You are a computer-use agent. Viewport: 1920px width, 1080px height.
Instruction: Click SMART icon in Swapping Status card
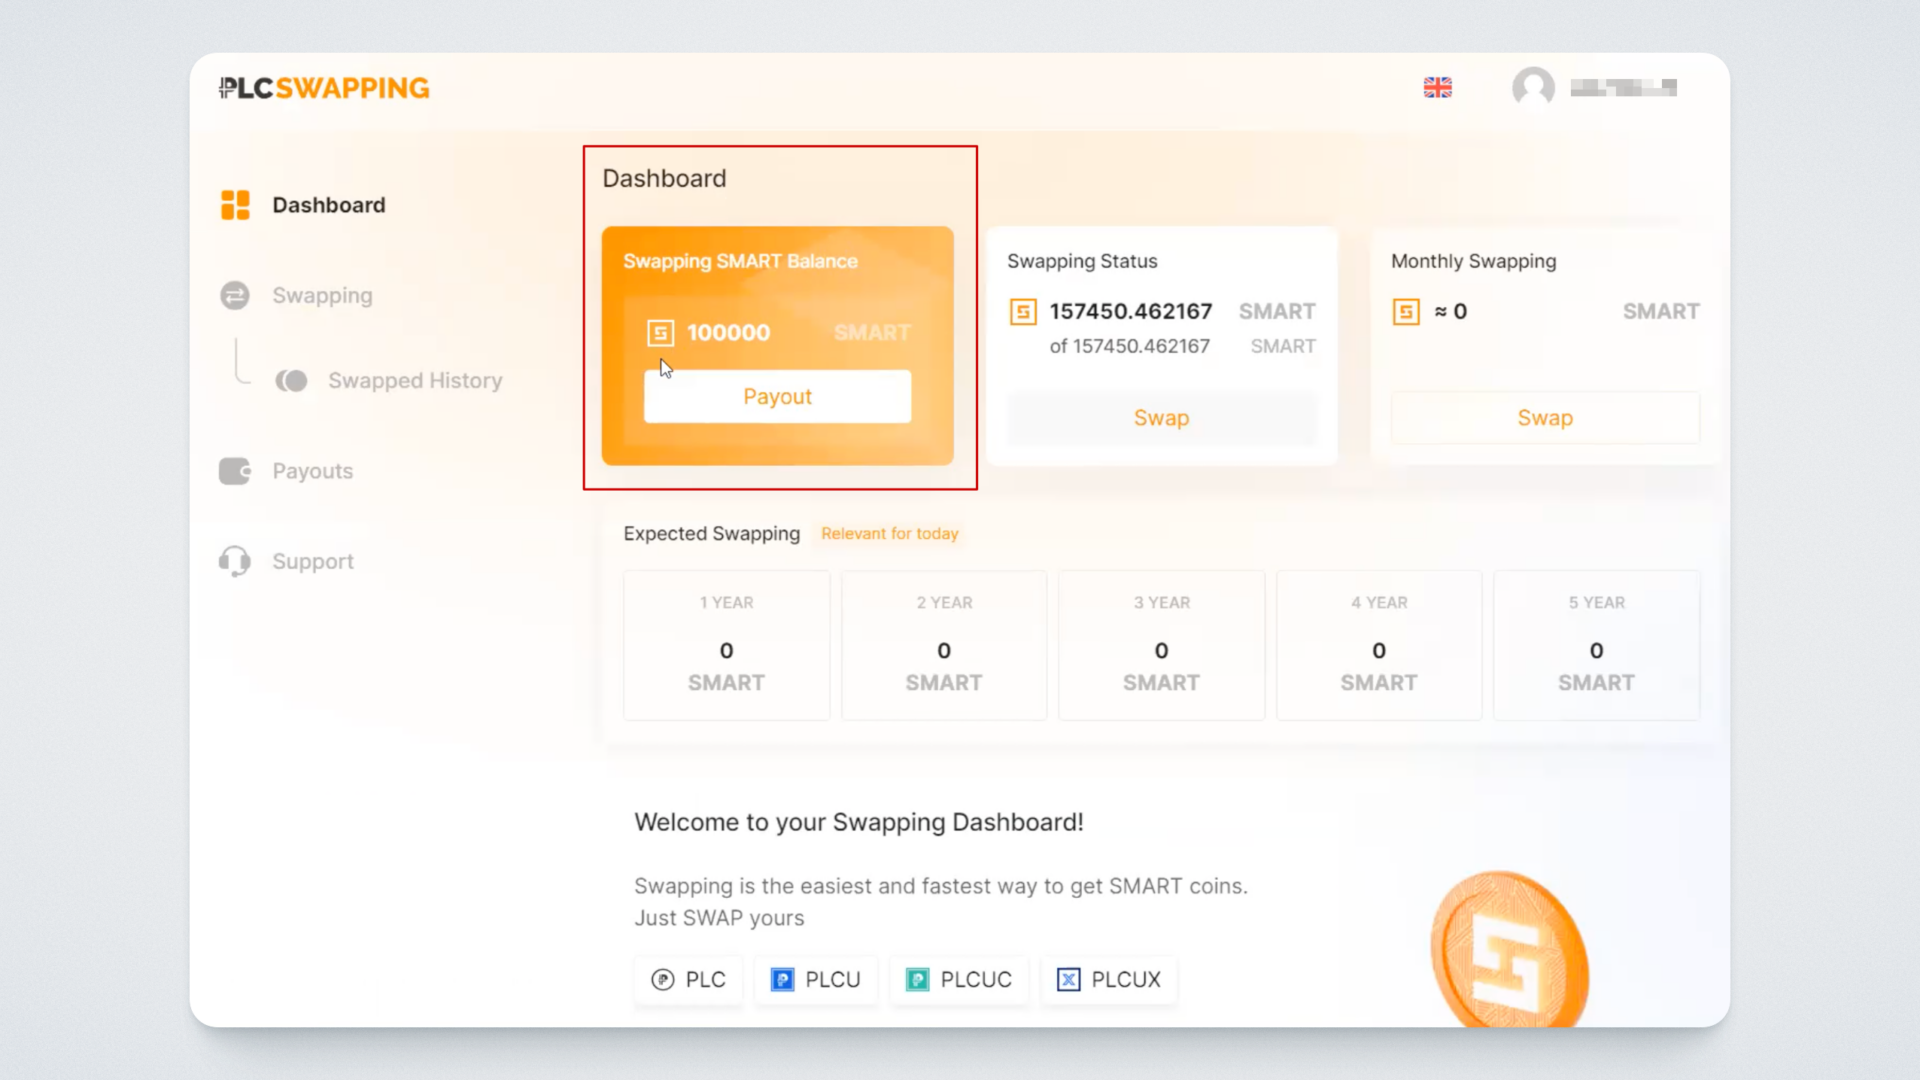[x=1023, y=312]
